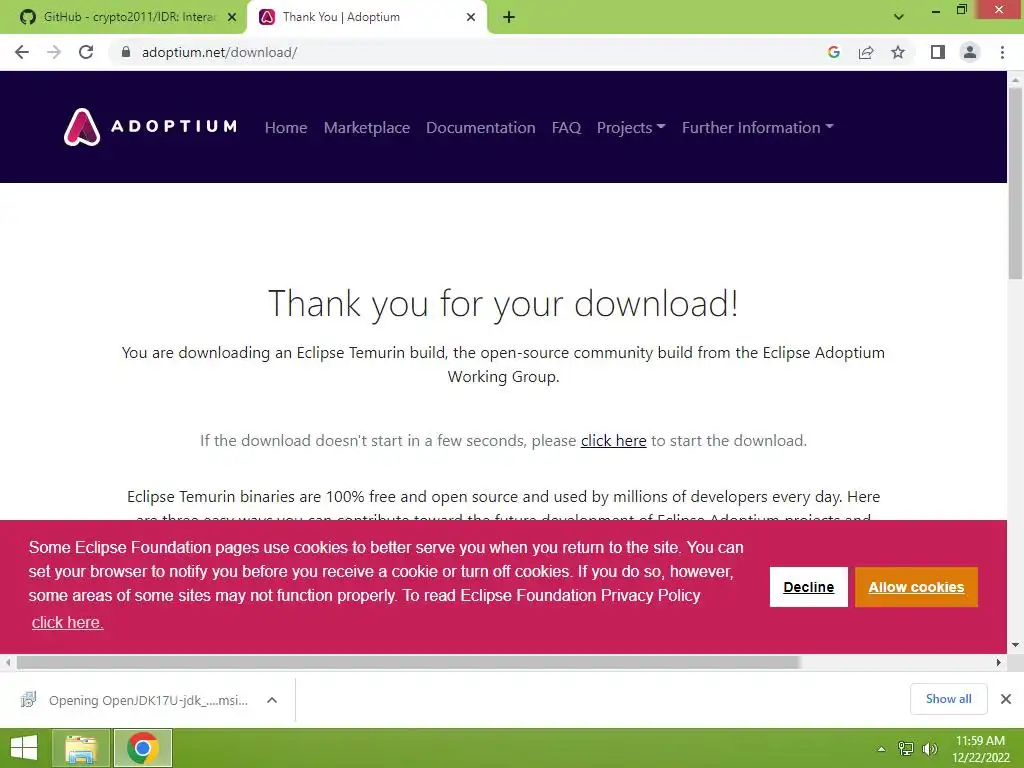This screenshot has width=1024, height=768.
Task: Decline cookies
Action: point(808,587)
